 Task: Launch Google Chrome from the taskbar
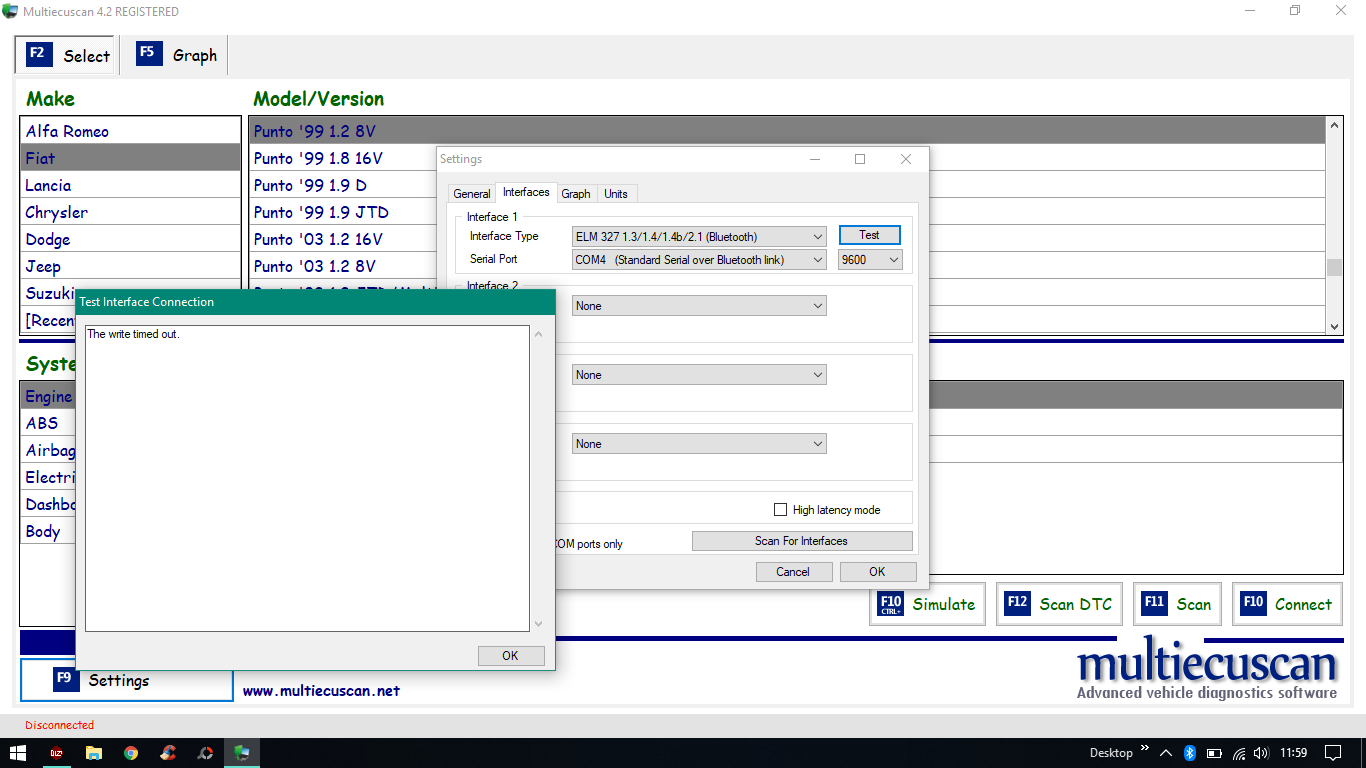point(131,753)
